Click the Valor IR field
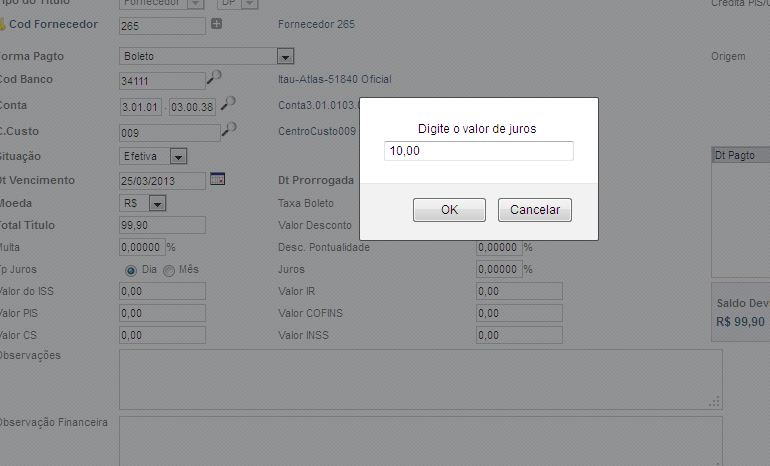The height and width of the screenshot is (466, 770). pos(519,291)
